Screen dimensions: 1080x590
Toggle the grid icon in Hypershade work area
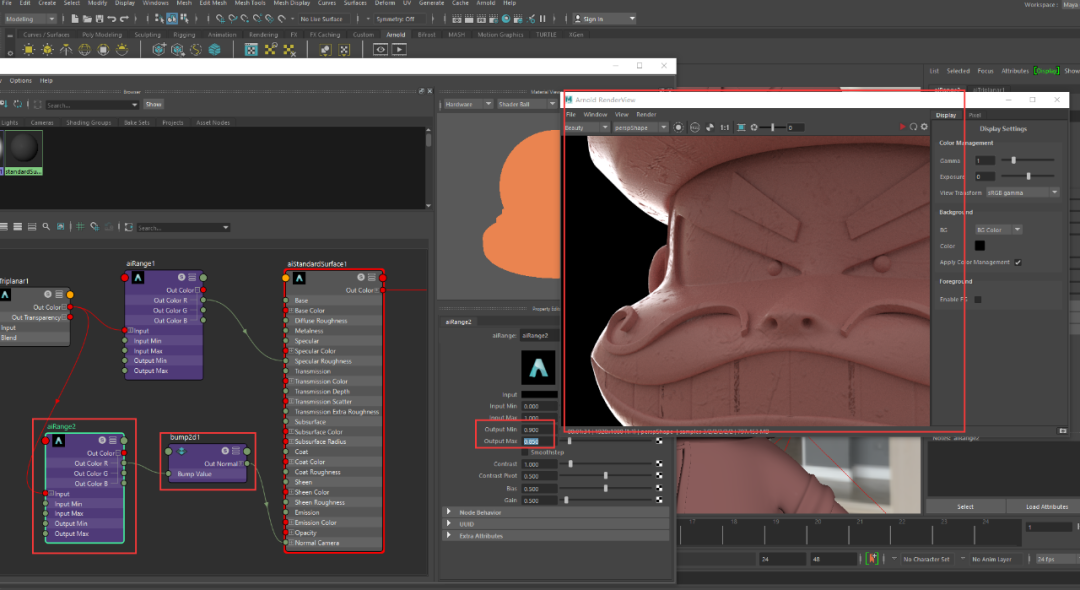tap(80, 226)
